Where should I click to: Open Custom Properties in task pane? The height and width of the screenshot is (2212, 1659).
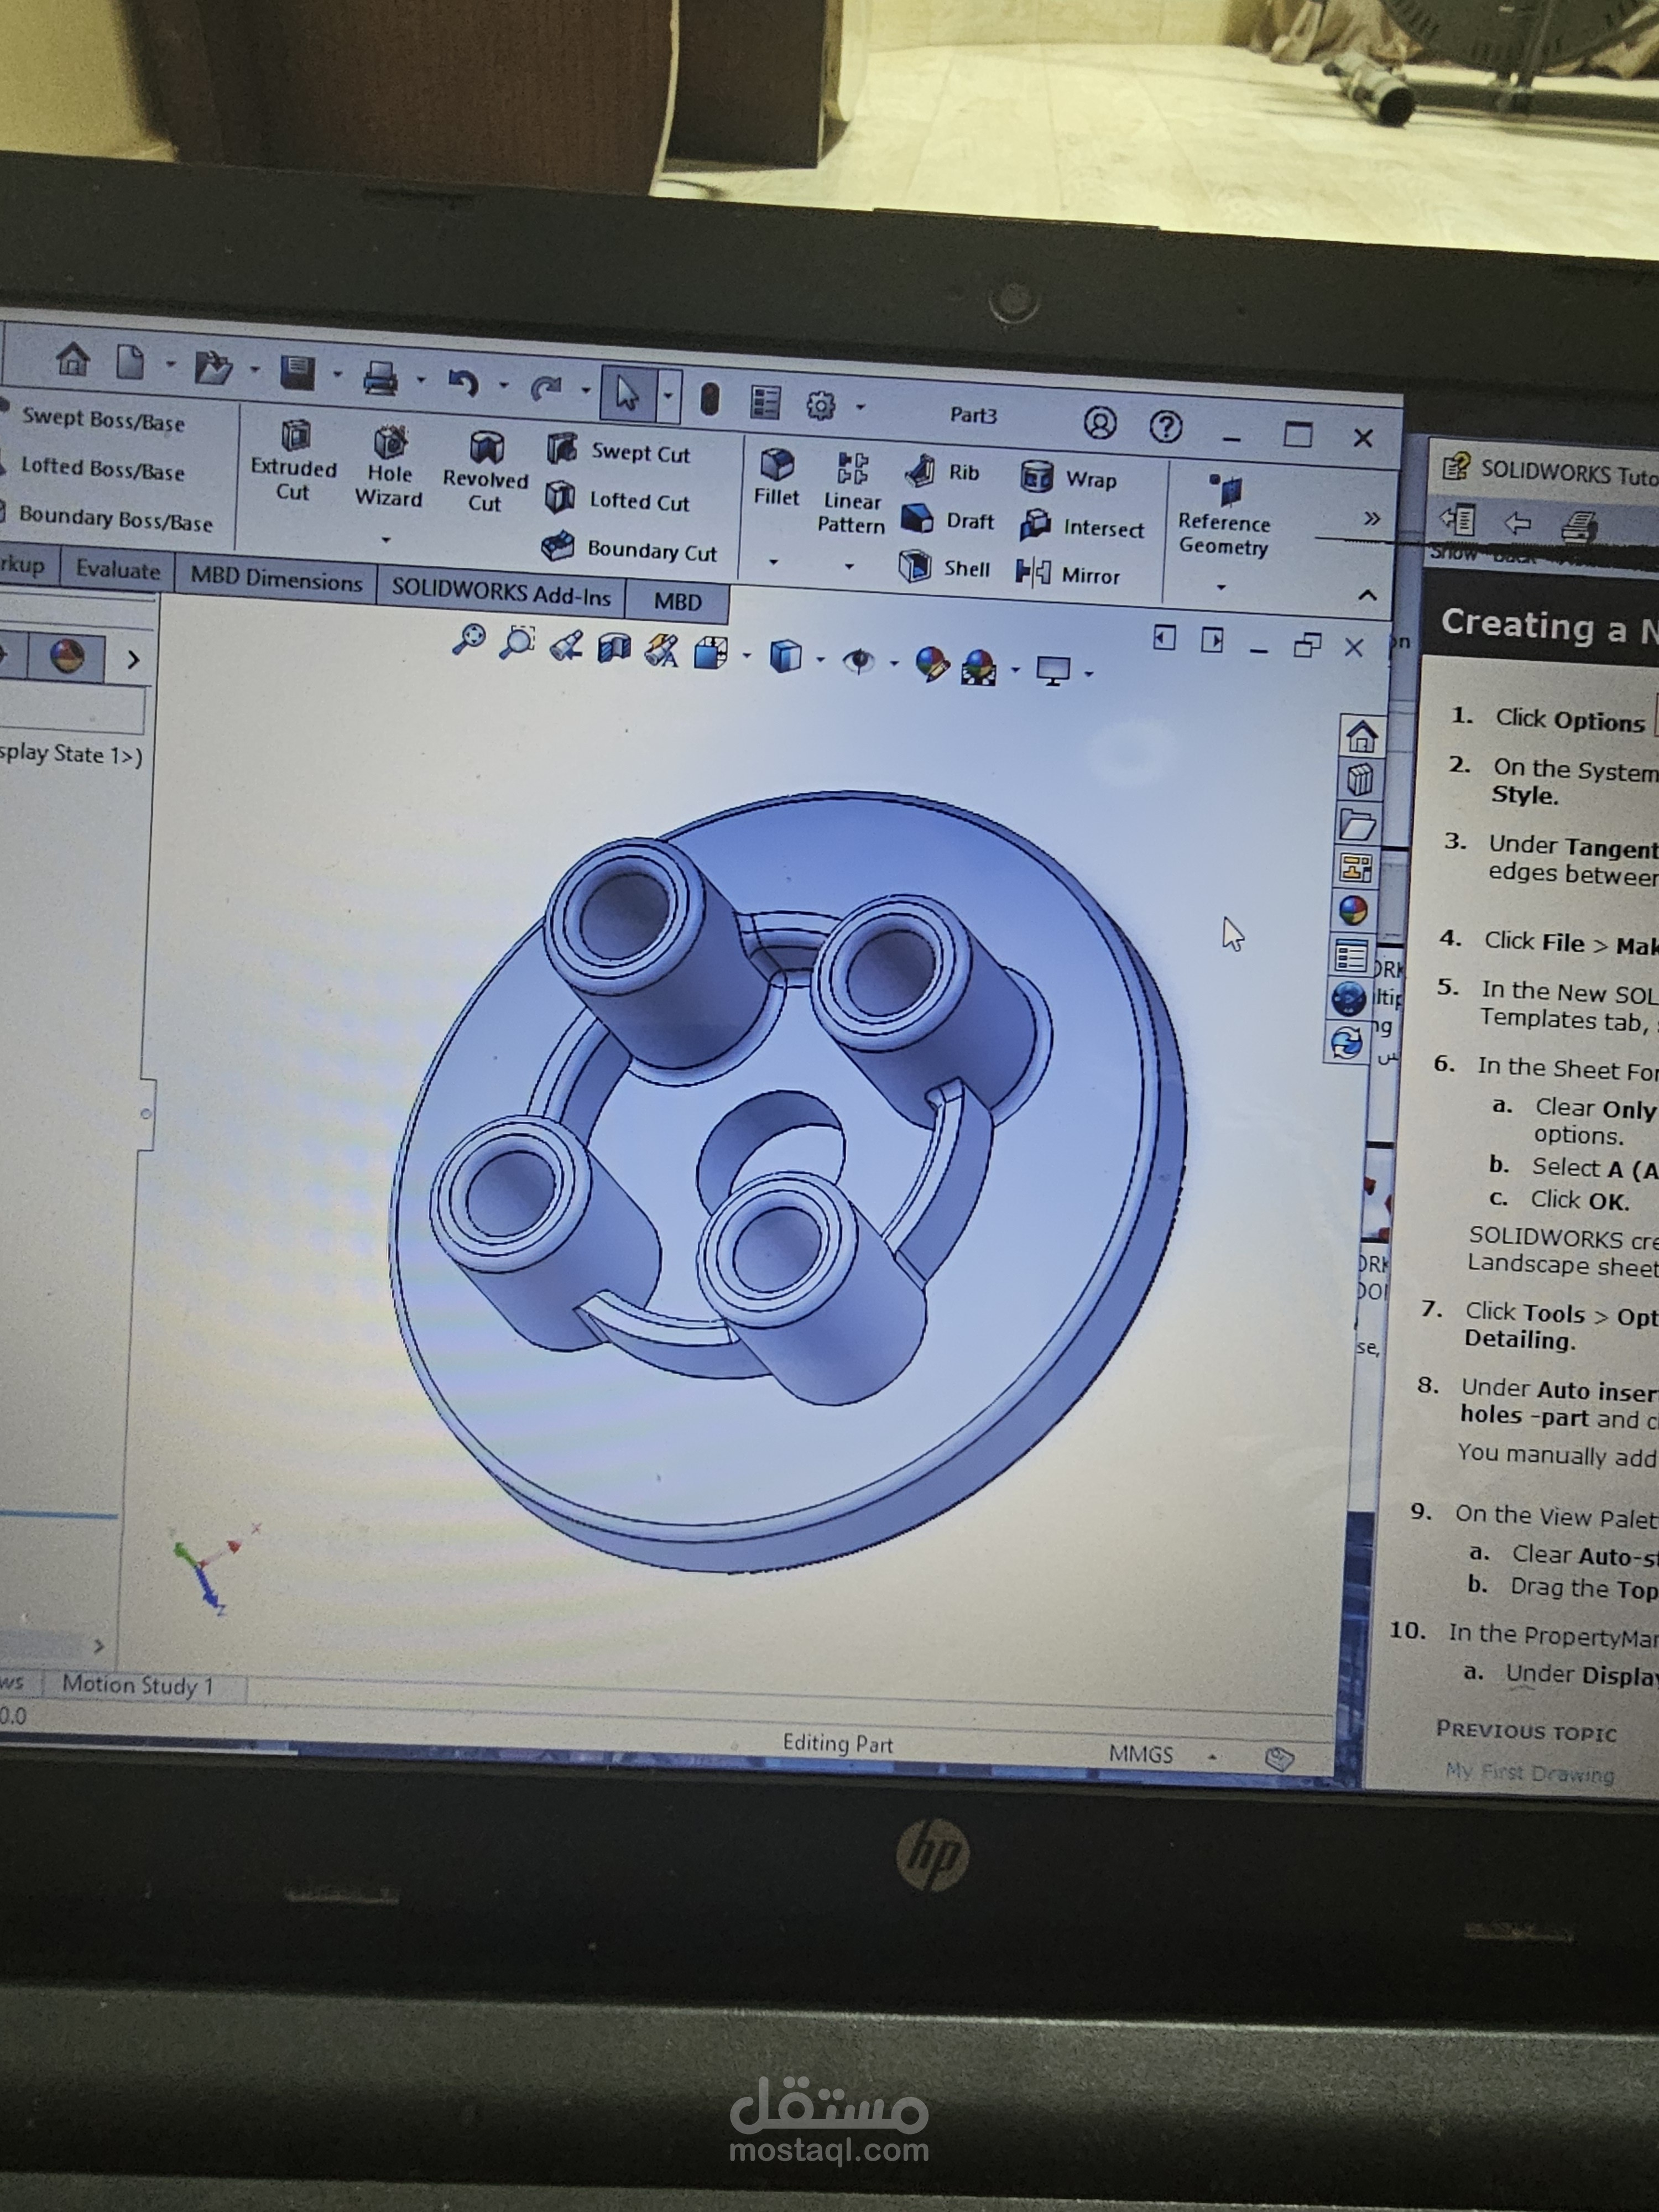click(x=1350, y=956)
